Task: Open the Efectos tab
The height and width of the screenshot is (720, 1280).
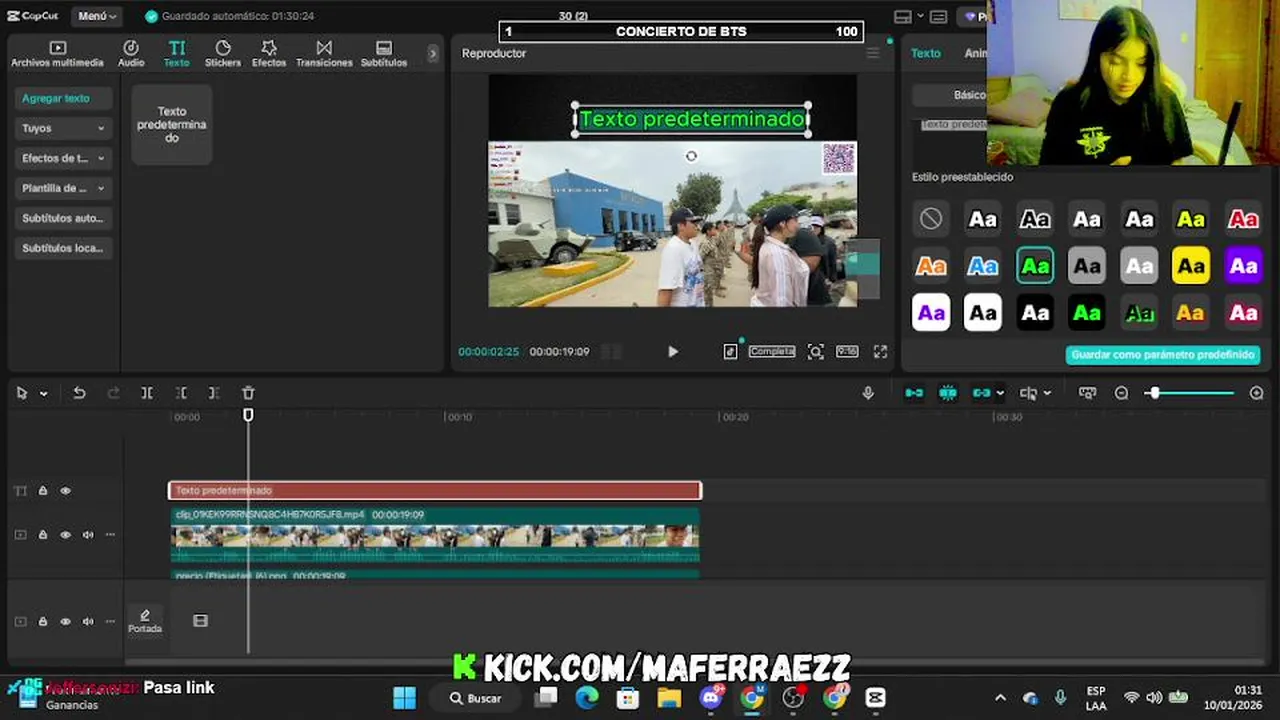Action: 269,54
